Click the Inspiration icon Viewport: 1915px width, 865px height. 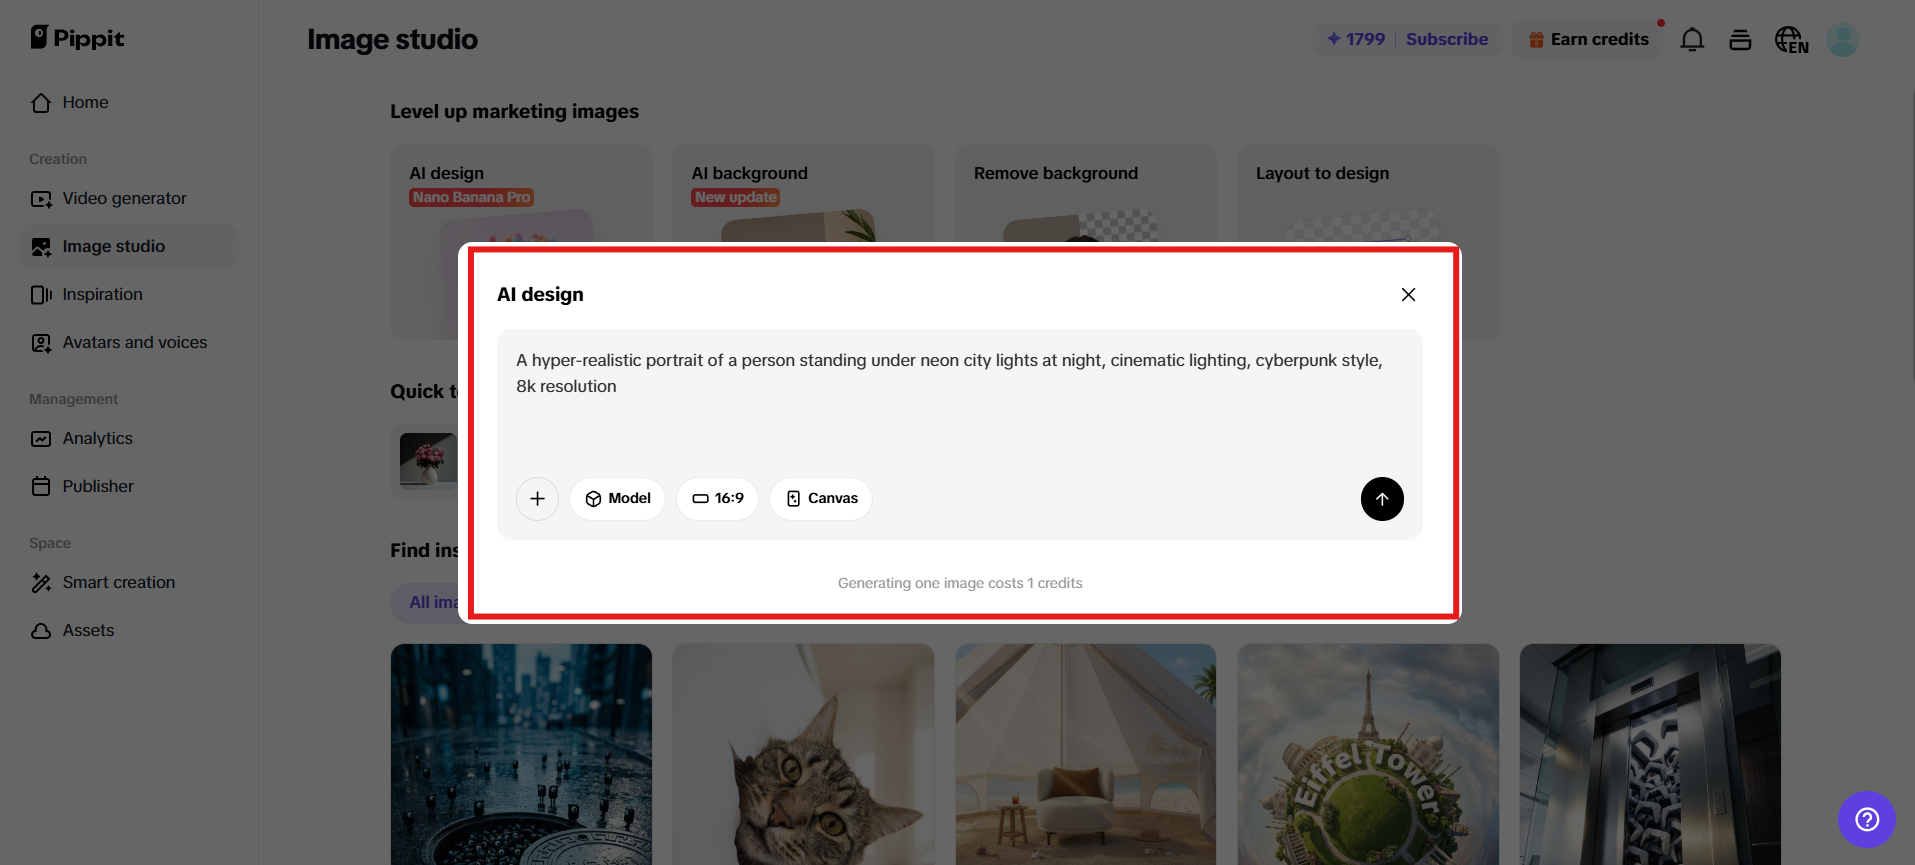41,295
